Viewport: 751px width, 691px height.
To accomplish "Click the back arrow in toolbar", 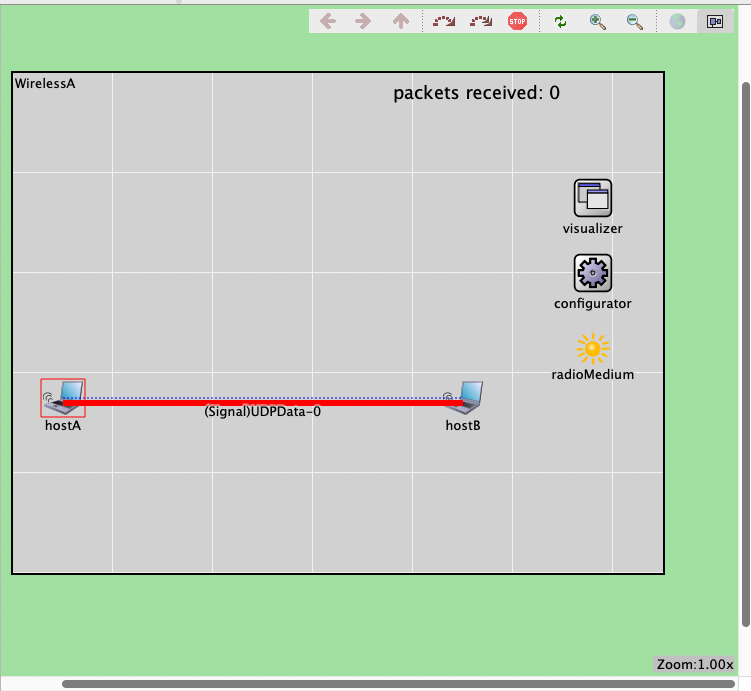I will click(328, 21).
